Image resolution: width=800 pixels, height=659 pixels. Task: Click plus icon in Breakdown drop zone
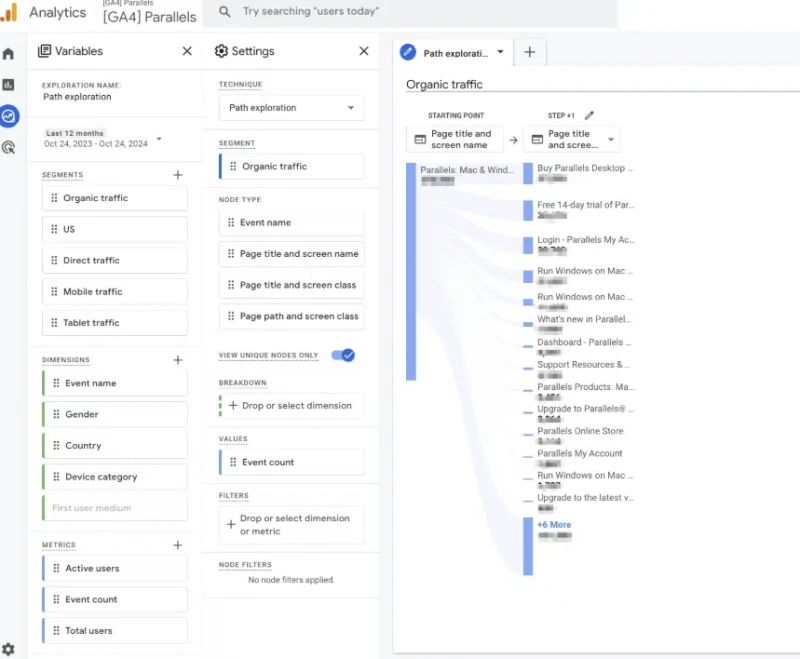[233, 405]
